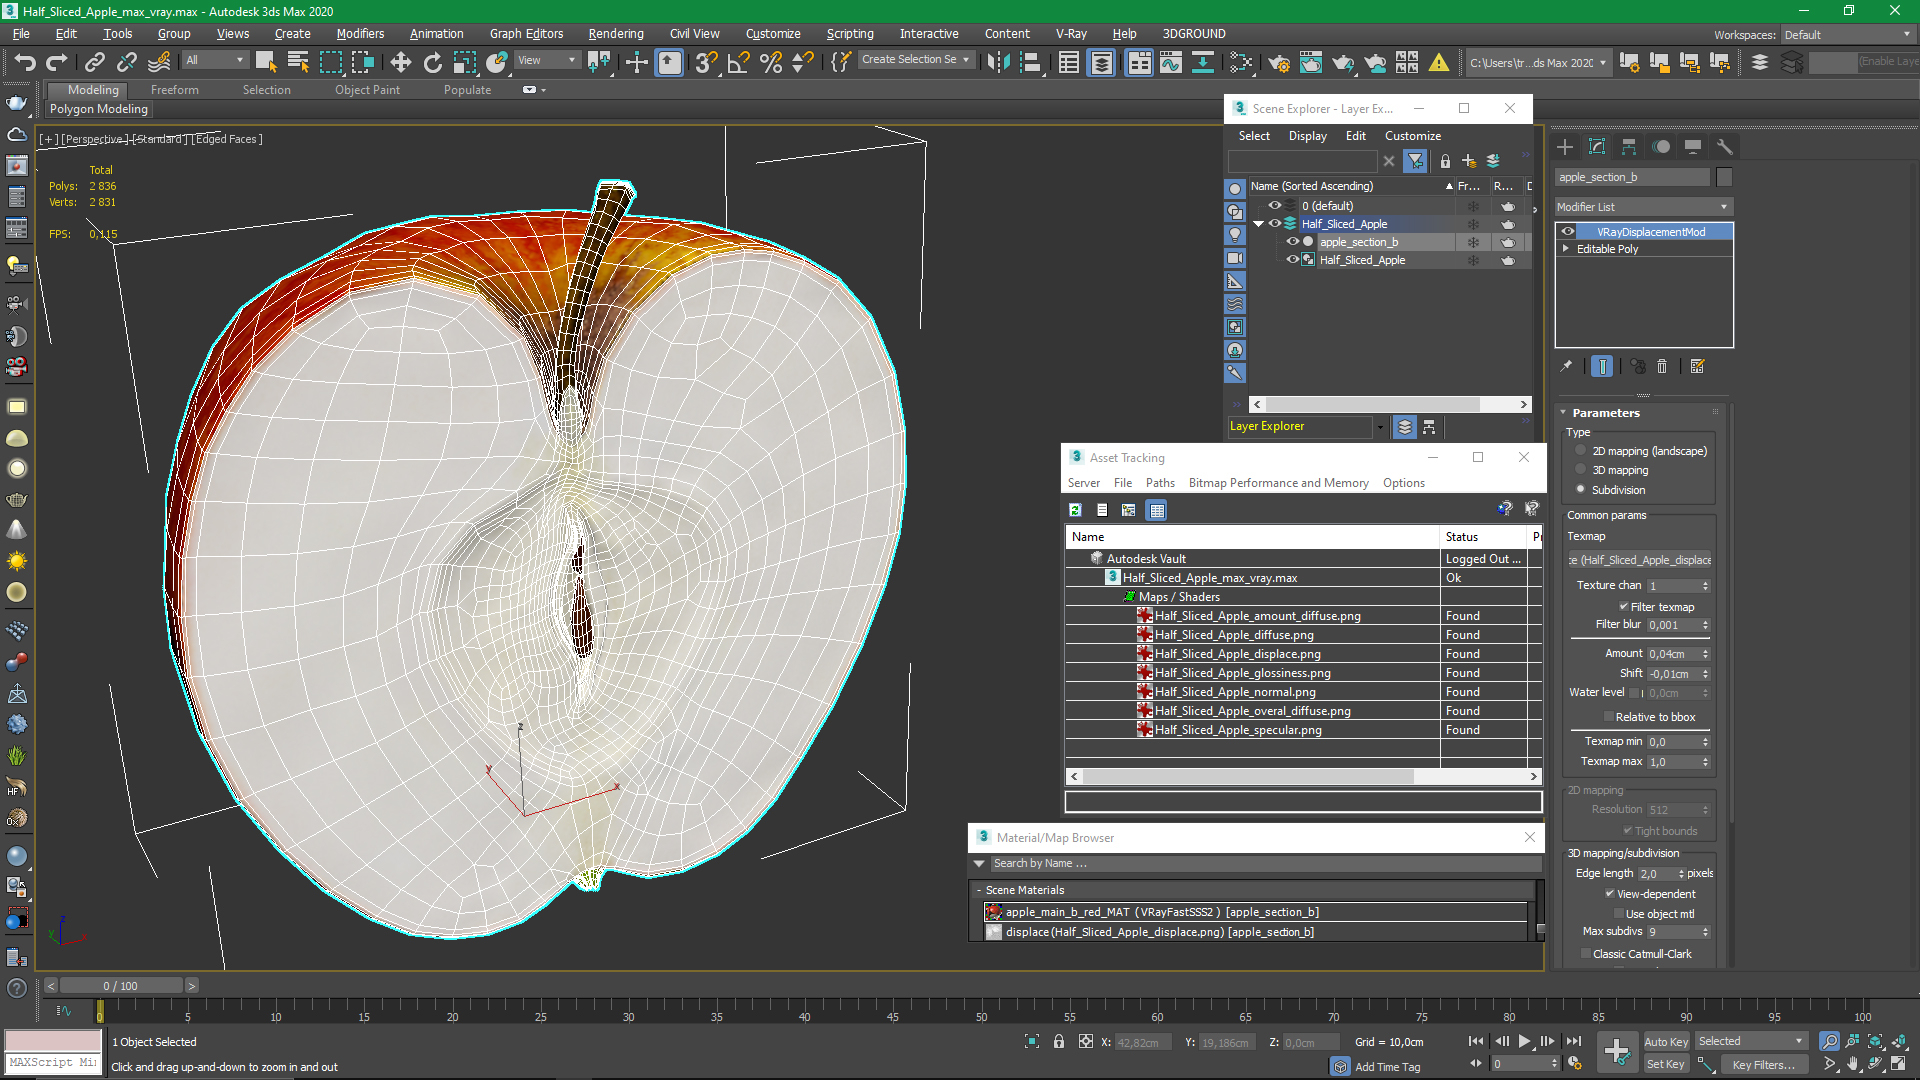Activate the Select and Uniform Scale tool

(464, 62)
